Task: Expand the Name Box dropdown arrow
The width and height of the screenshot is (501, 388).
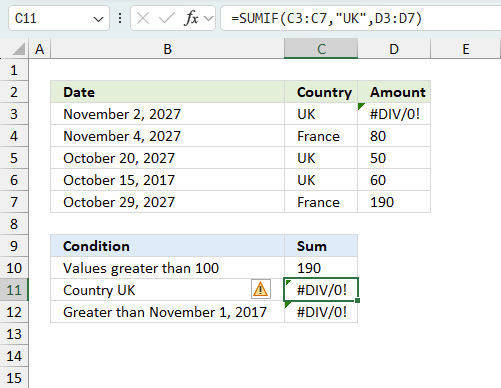Action: pos(98,19)
